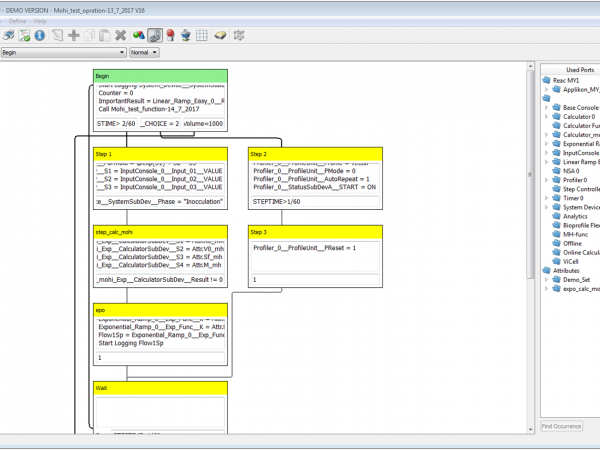Viewport: 600px width, 450px height.
Task: Select the step_calc_mohi header
Action: click(160, 232)
